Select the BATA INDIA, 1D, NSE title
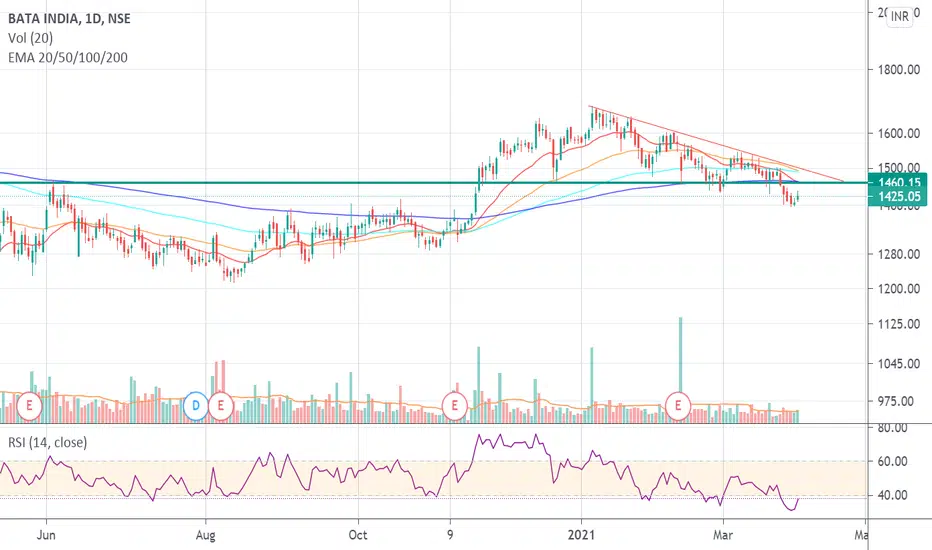Viewport: 932px width, 550px height. click(70, 19)
